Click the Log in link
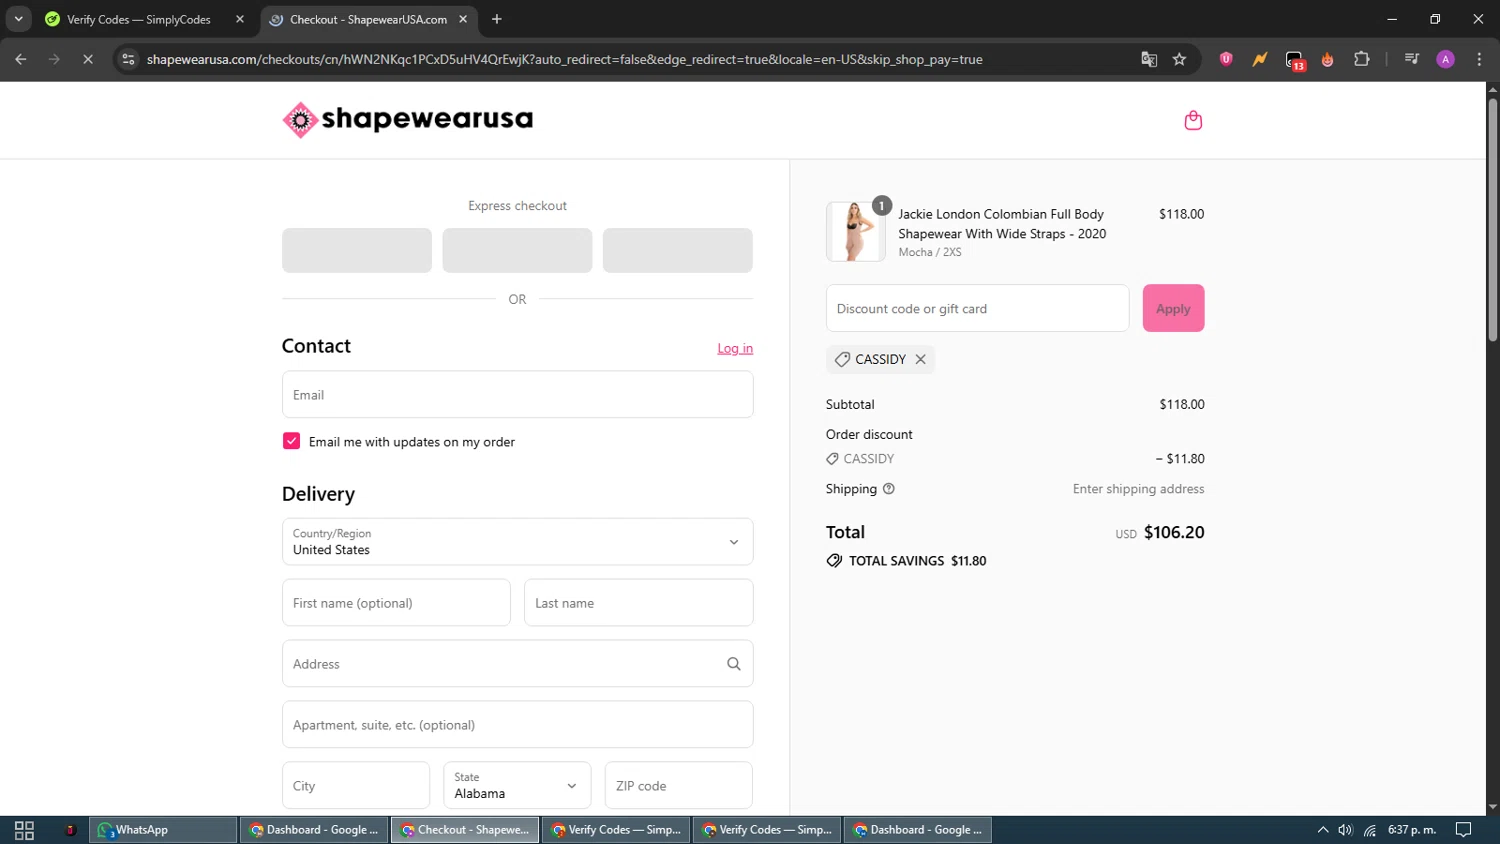Image resolution: width=1500 pixels, height=844 pixels. click(x=735, y=348)
